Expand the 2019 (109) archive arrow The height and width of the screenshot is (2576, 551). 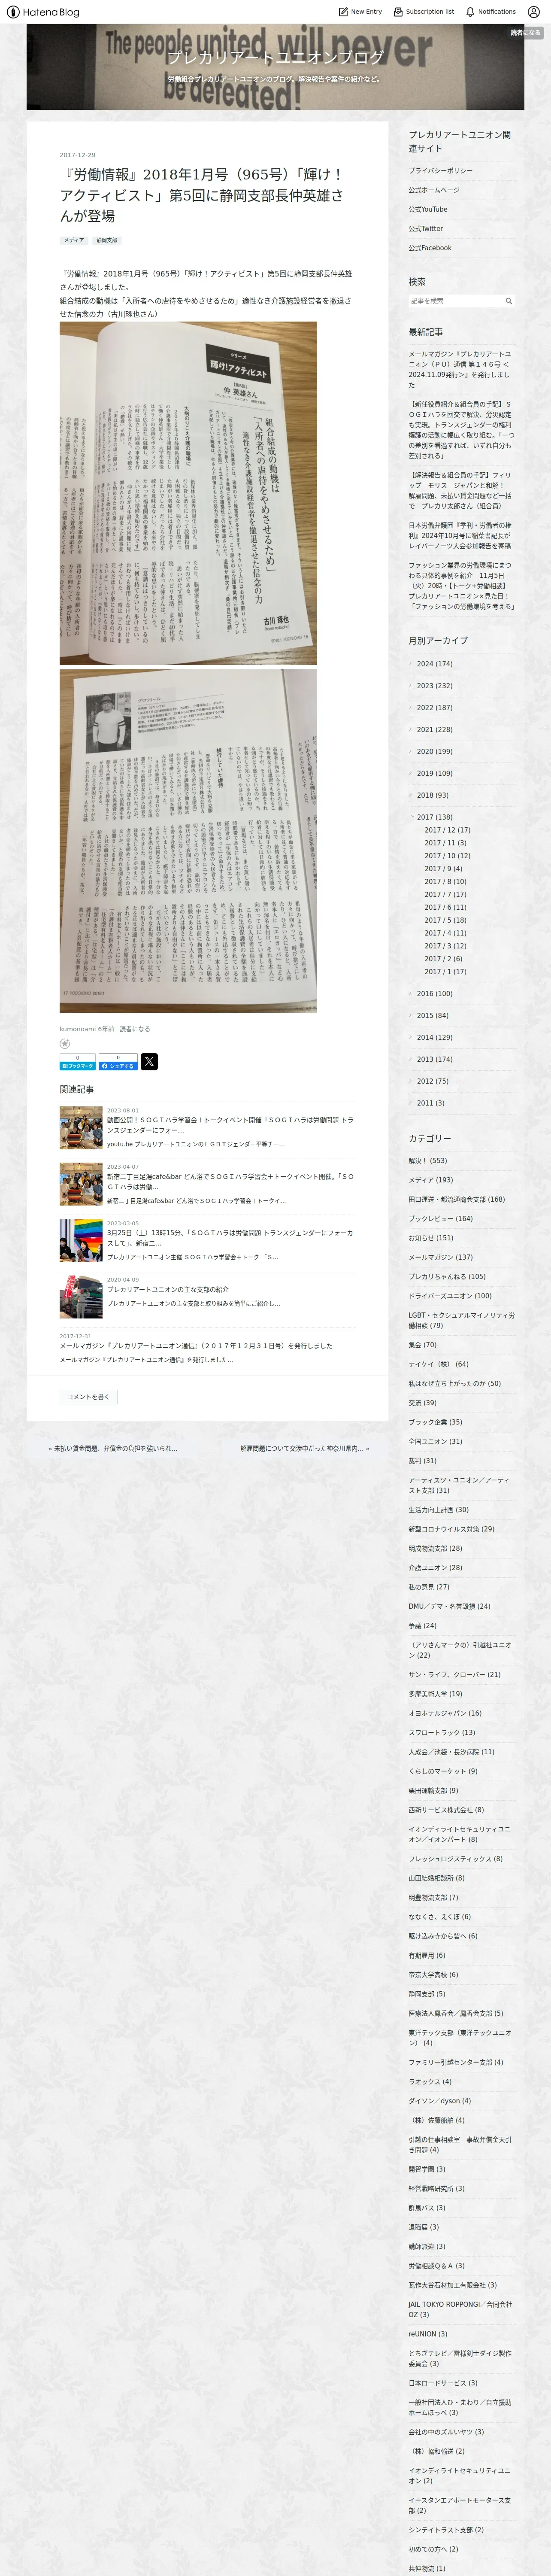click(411, 773)
